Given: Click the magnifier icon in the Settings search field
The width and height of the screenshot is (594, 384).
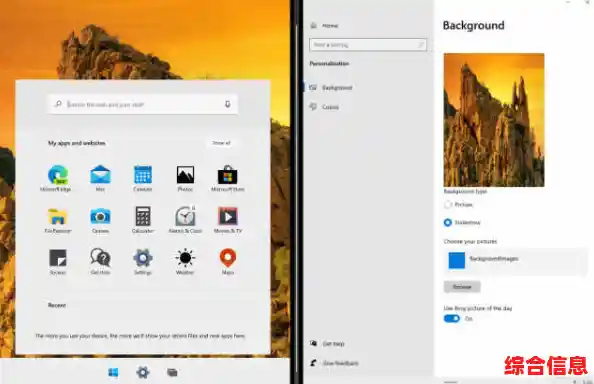Looking at the screenshot, I should tap(420, 45).
